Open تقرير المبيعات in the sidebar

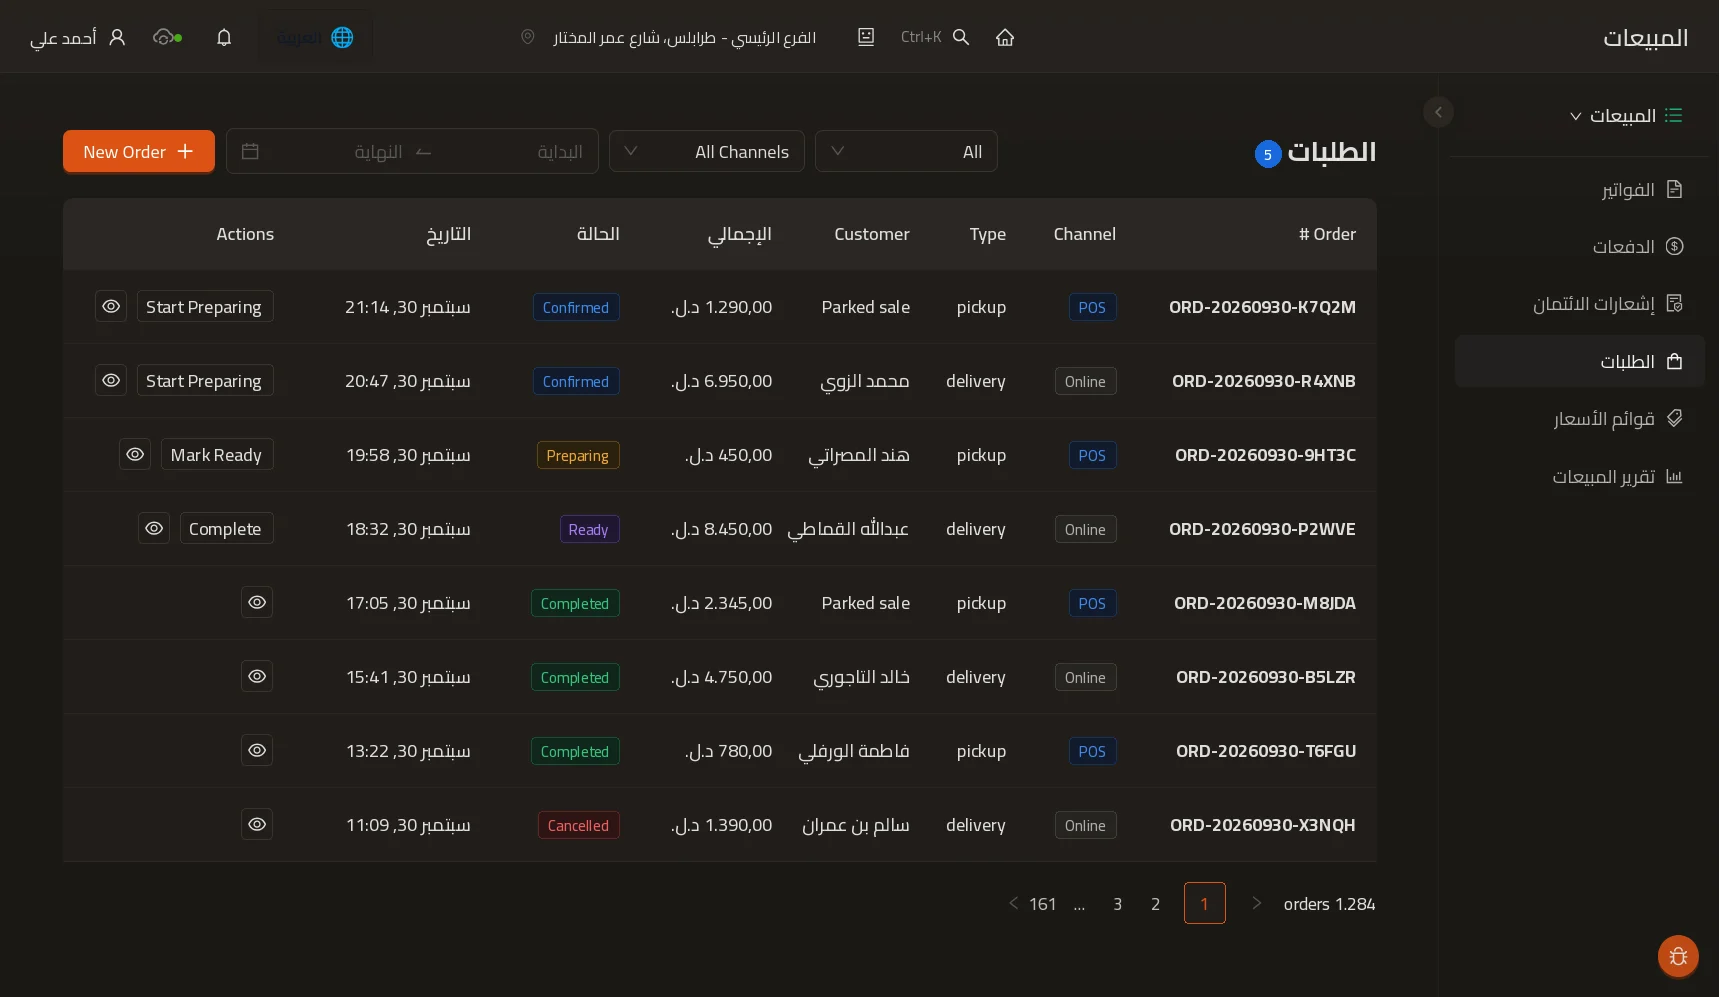coord(1580,476)
